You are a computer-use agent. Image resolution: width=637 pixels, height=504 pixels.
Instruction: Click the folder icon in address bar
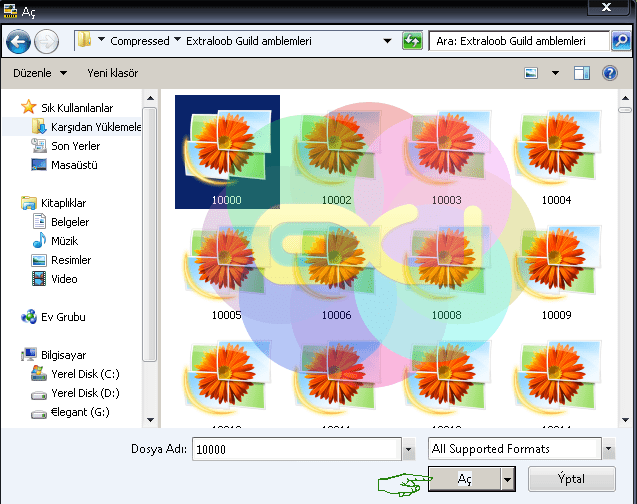click(x=84, y=40)
